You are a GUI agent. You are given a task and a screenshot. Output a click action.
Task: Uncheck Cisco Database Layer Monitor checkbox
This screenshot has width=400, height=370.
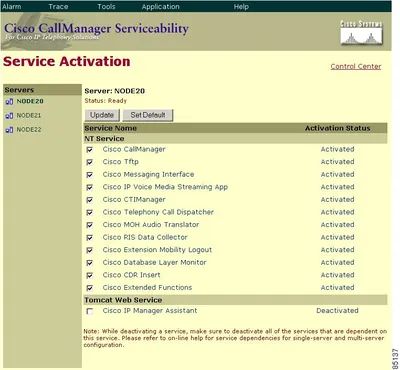(90, 263)
